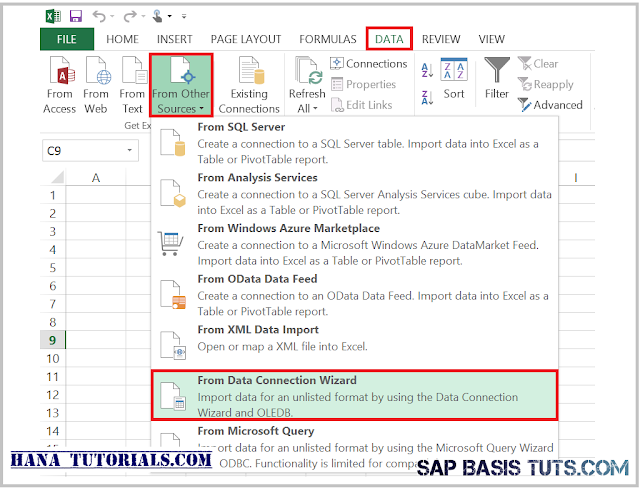This screenshot has height=488, width=640.
Task: Click the Select All corner triangle
Action: pos(57,177)
